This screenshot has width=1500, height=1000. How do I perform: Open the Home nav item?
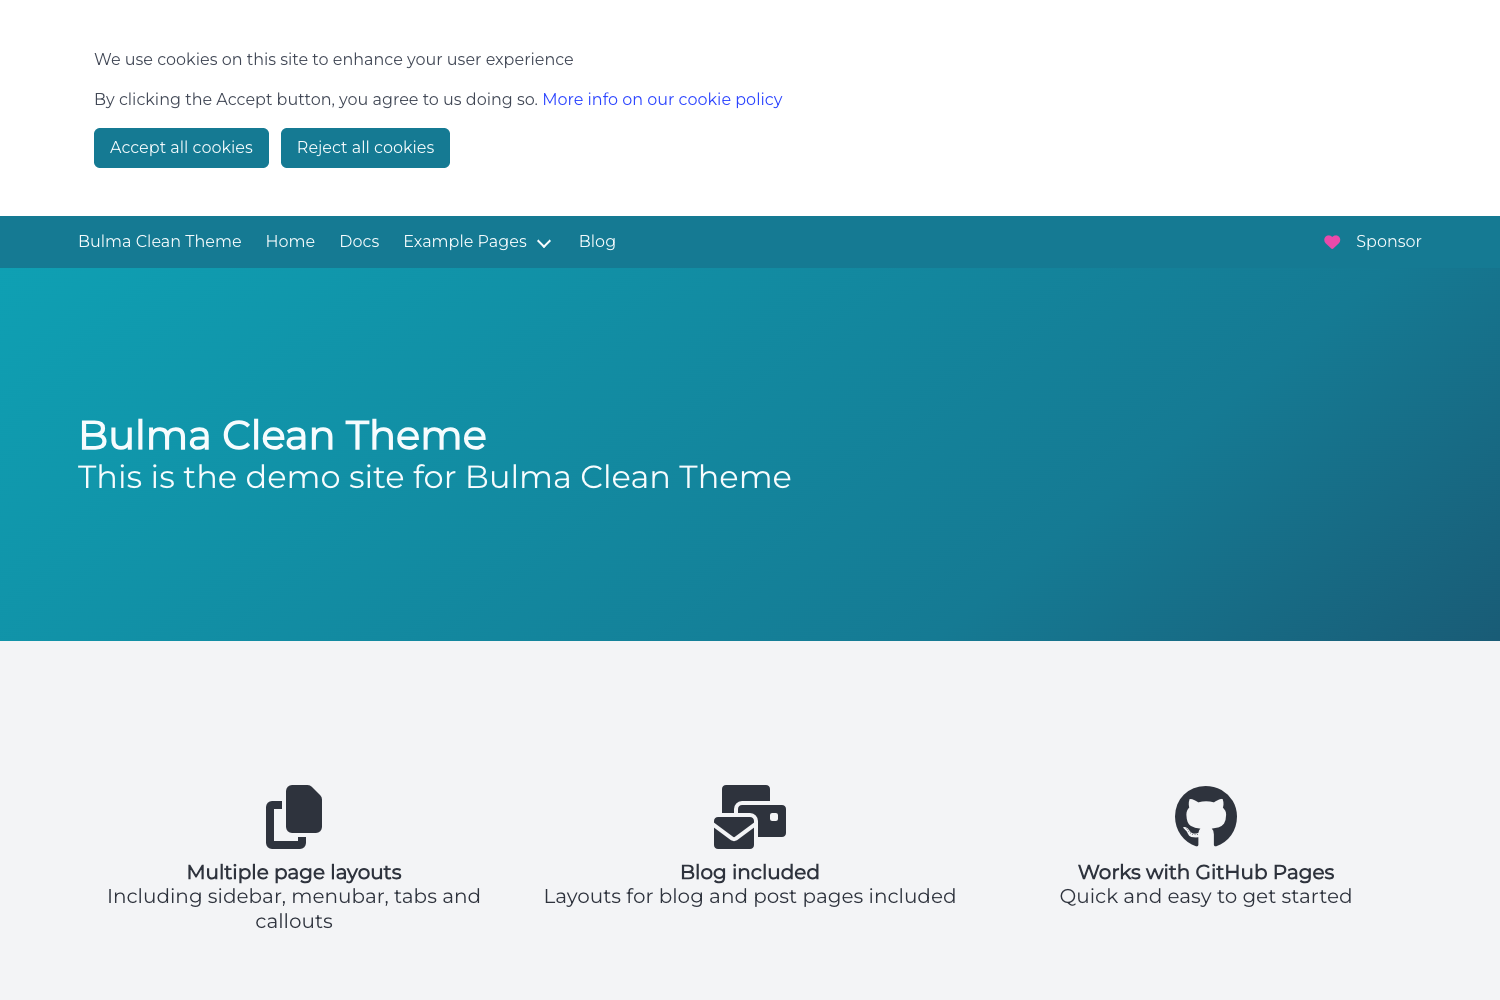(x=290, y=242)
